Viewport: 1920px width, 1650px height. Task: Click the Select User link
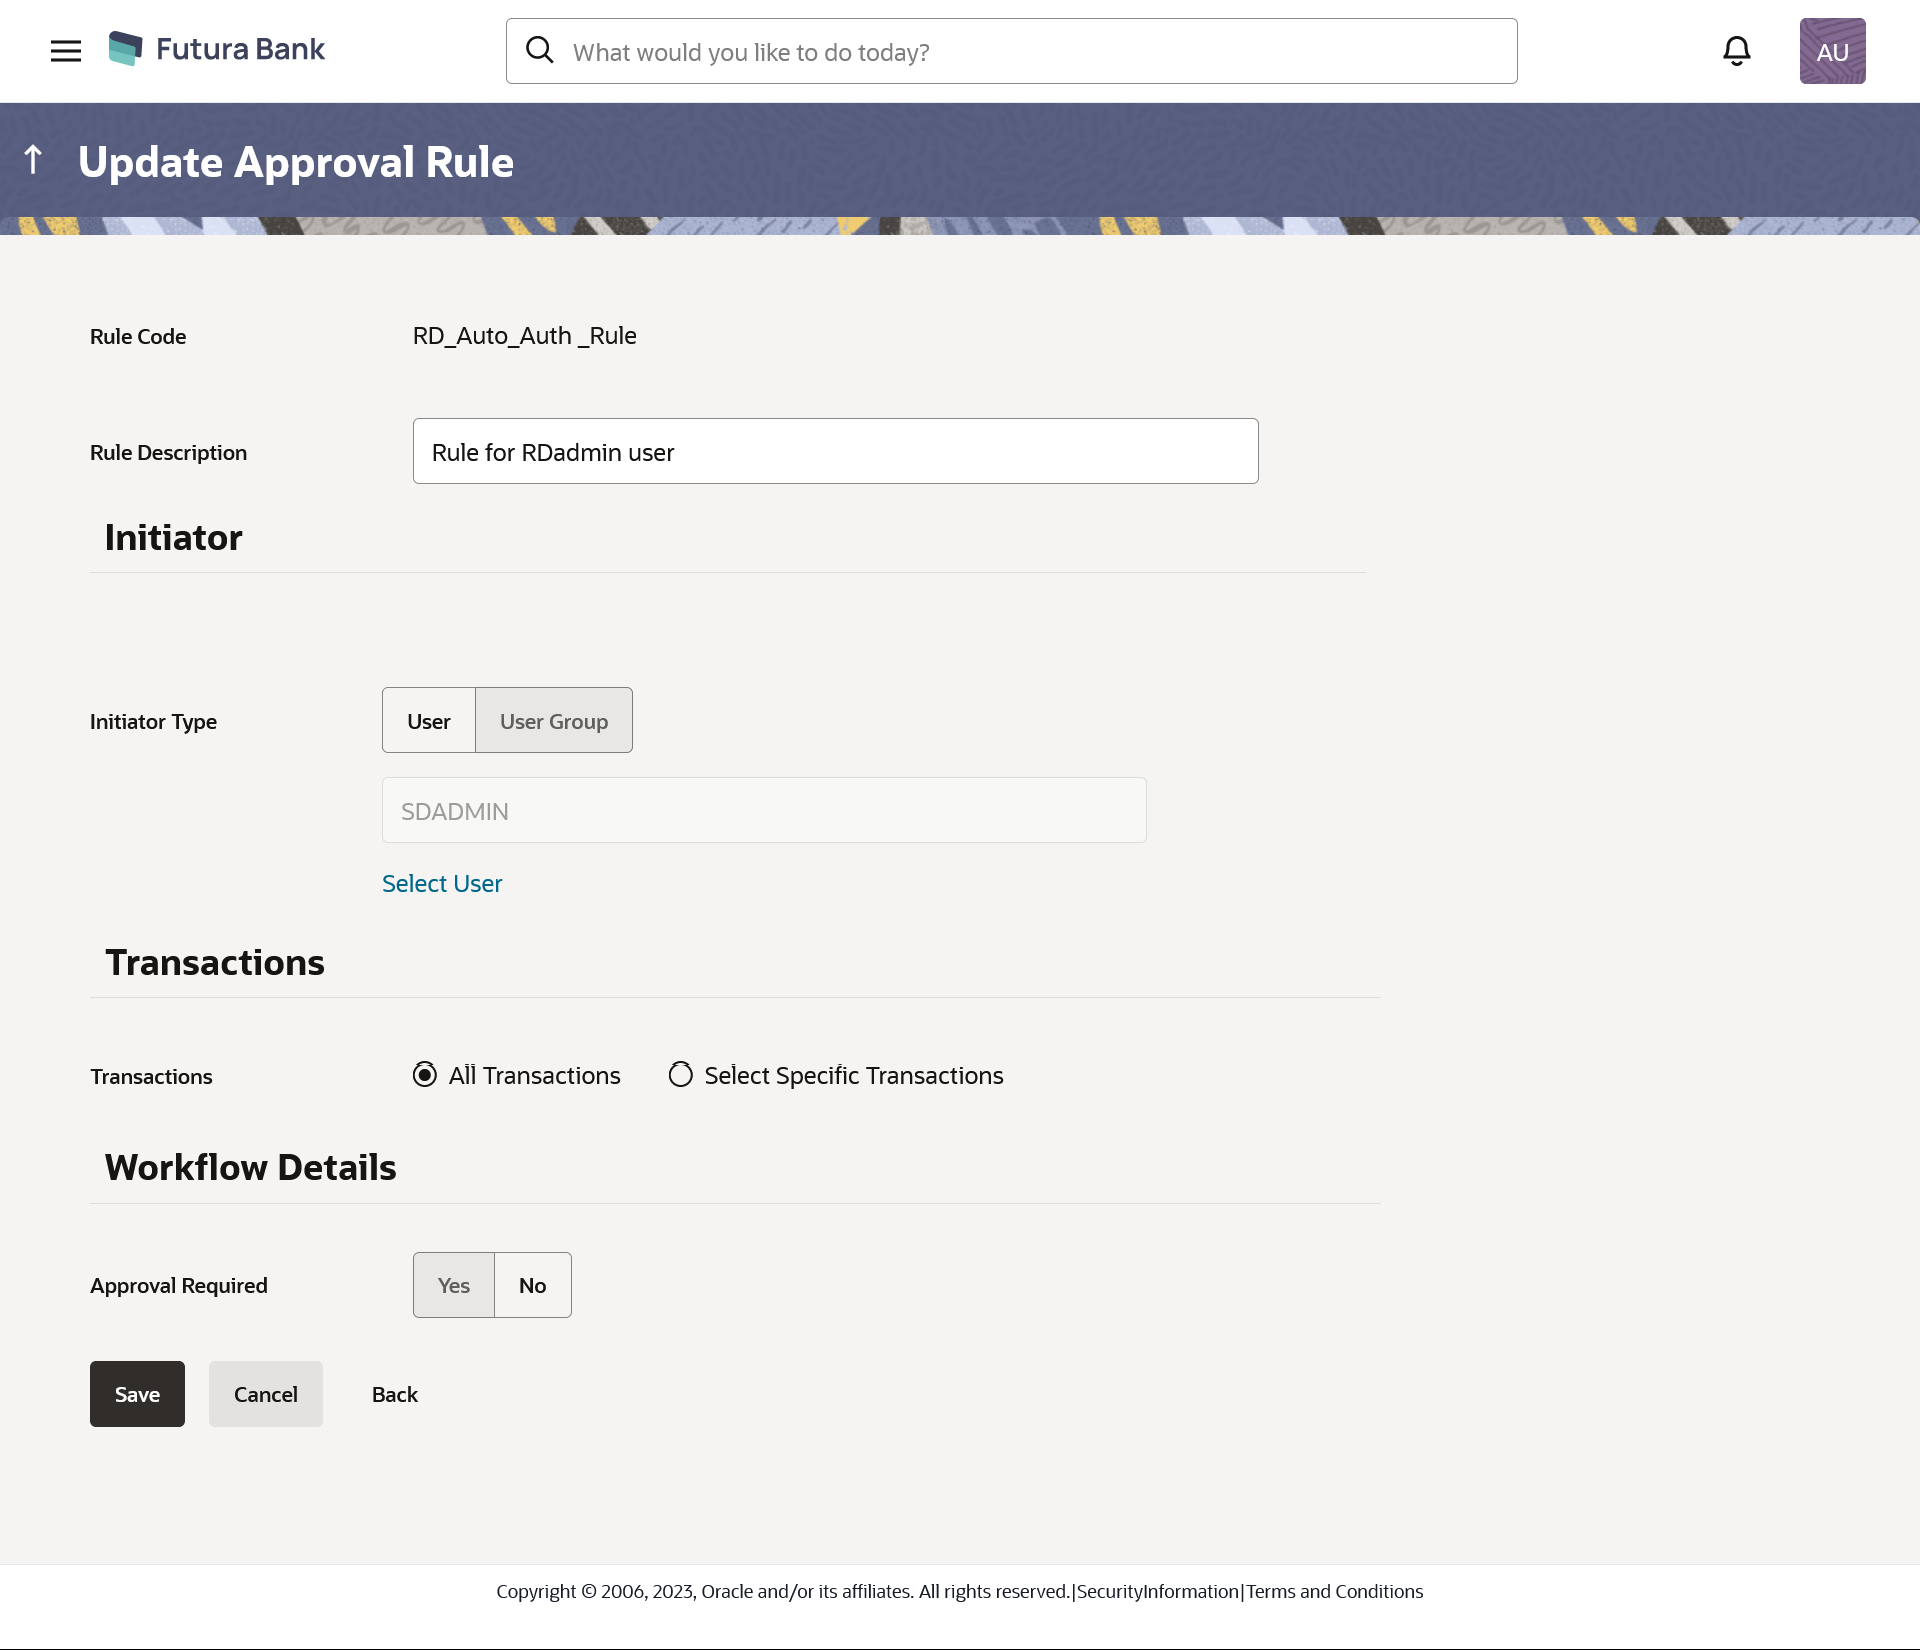(442, 884)
